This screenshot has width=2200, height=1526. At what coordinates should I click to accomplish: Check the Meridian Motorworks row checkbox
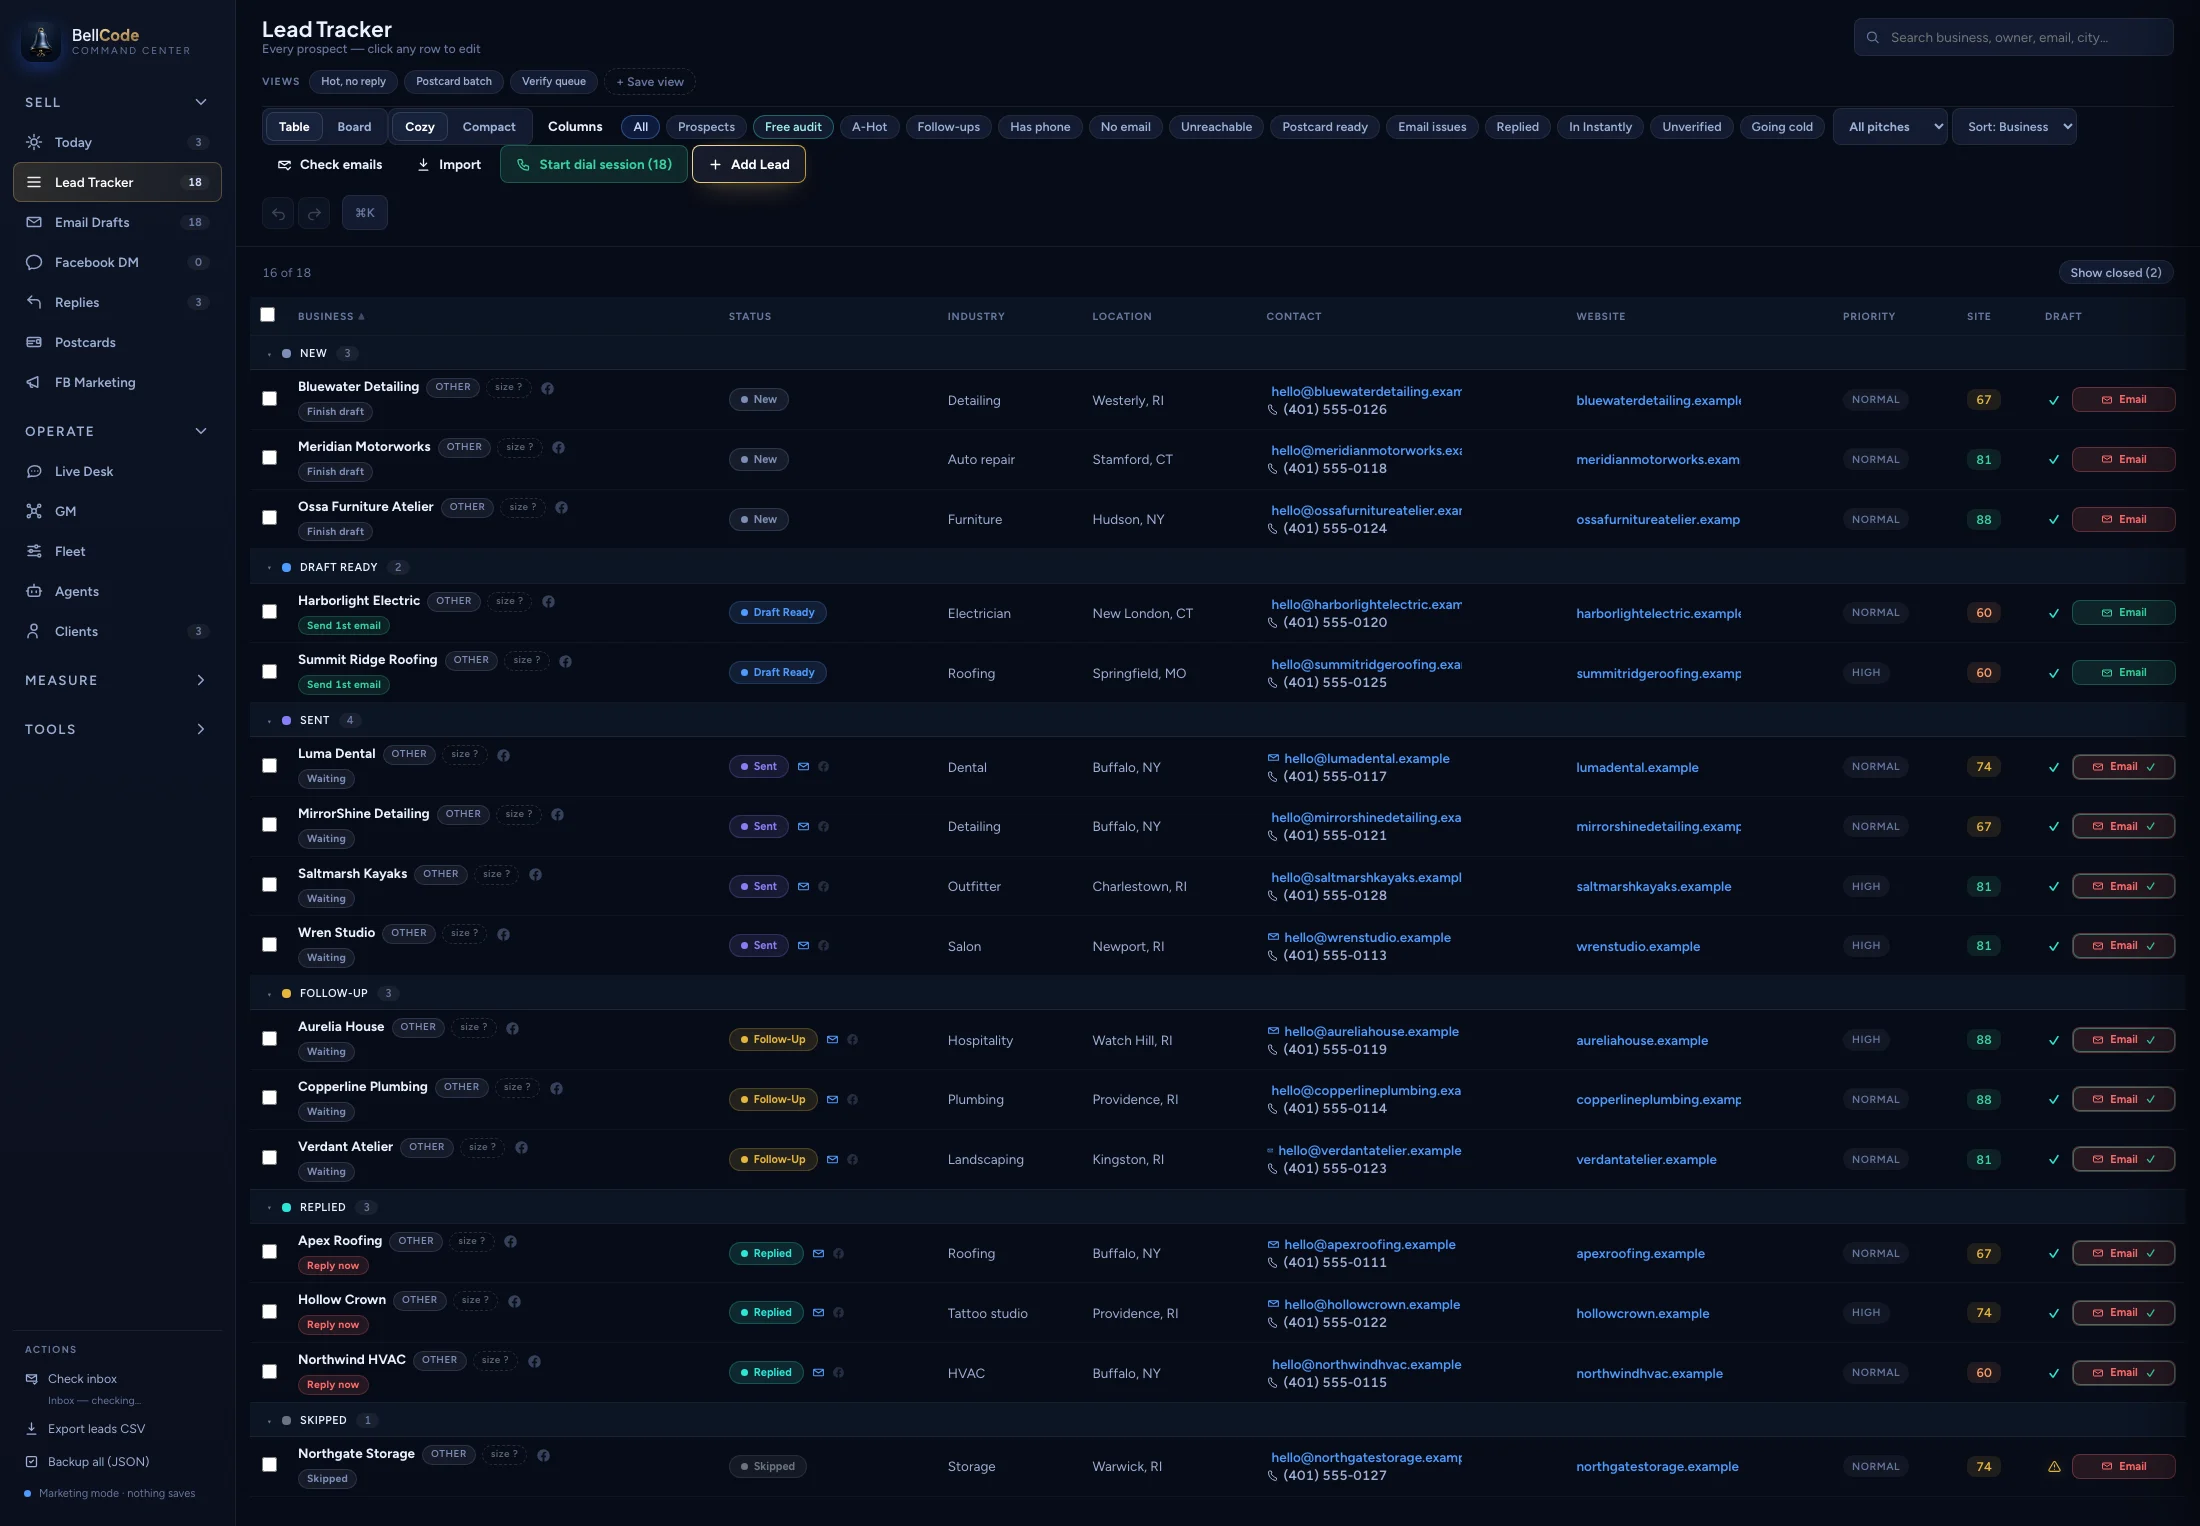(269, 458)
